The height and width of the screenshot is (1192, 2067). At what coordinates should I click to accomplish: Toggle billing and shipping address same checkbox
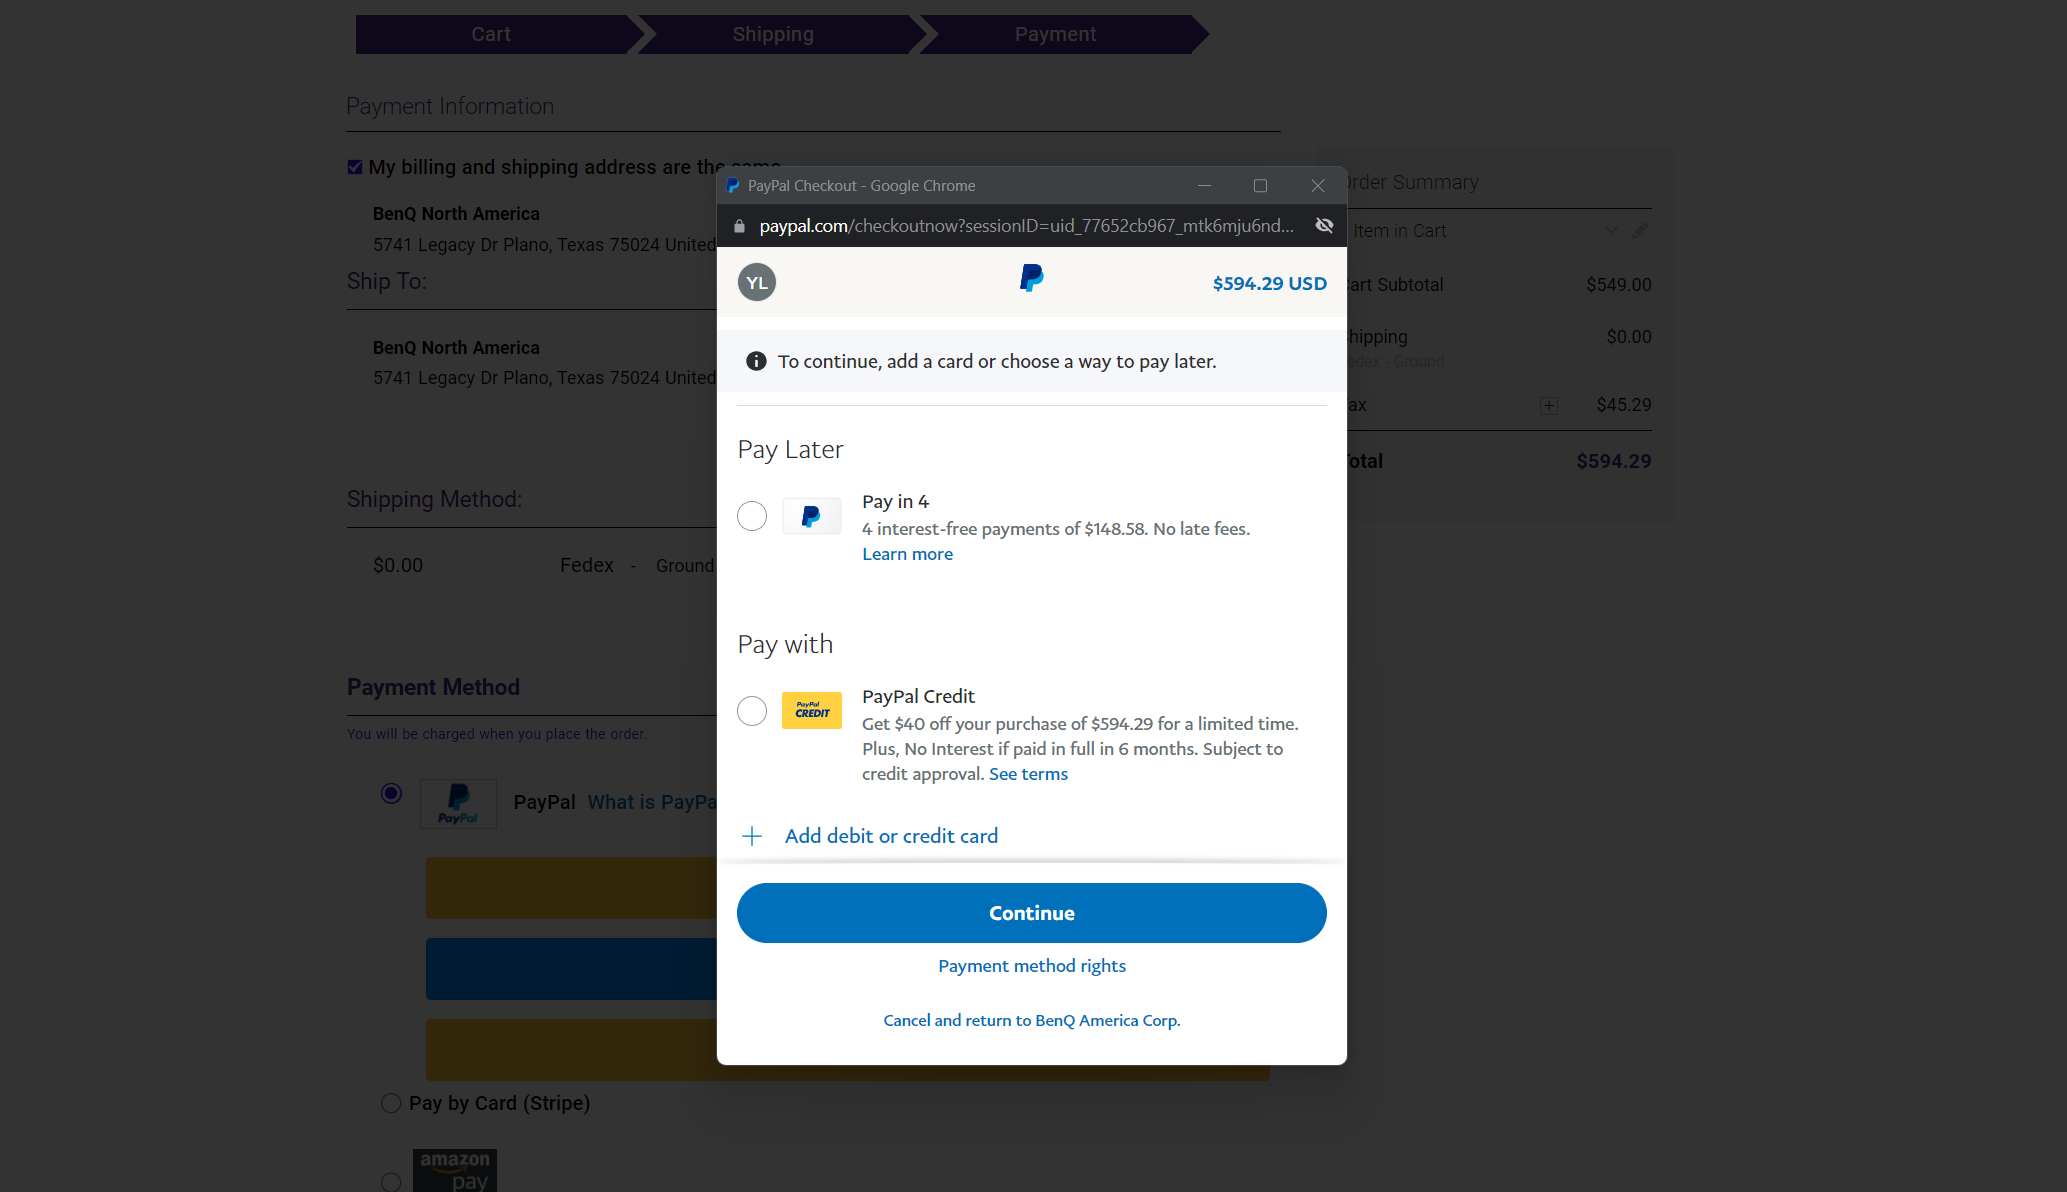click(355, 167)
